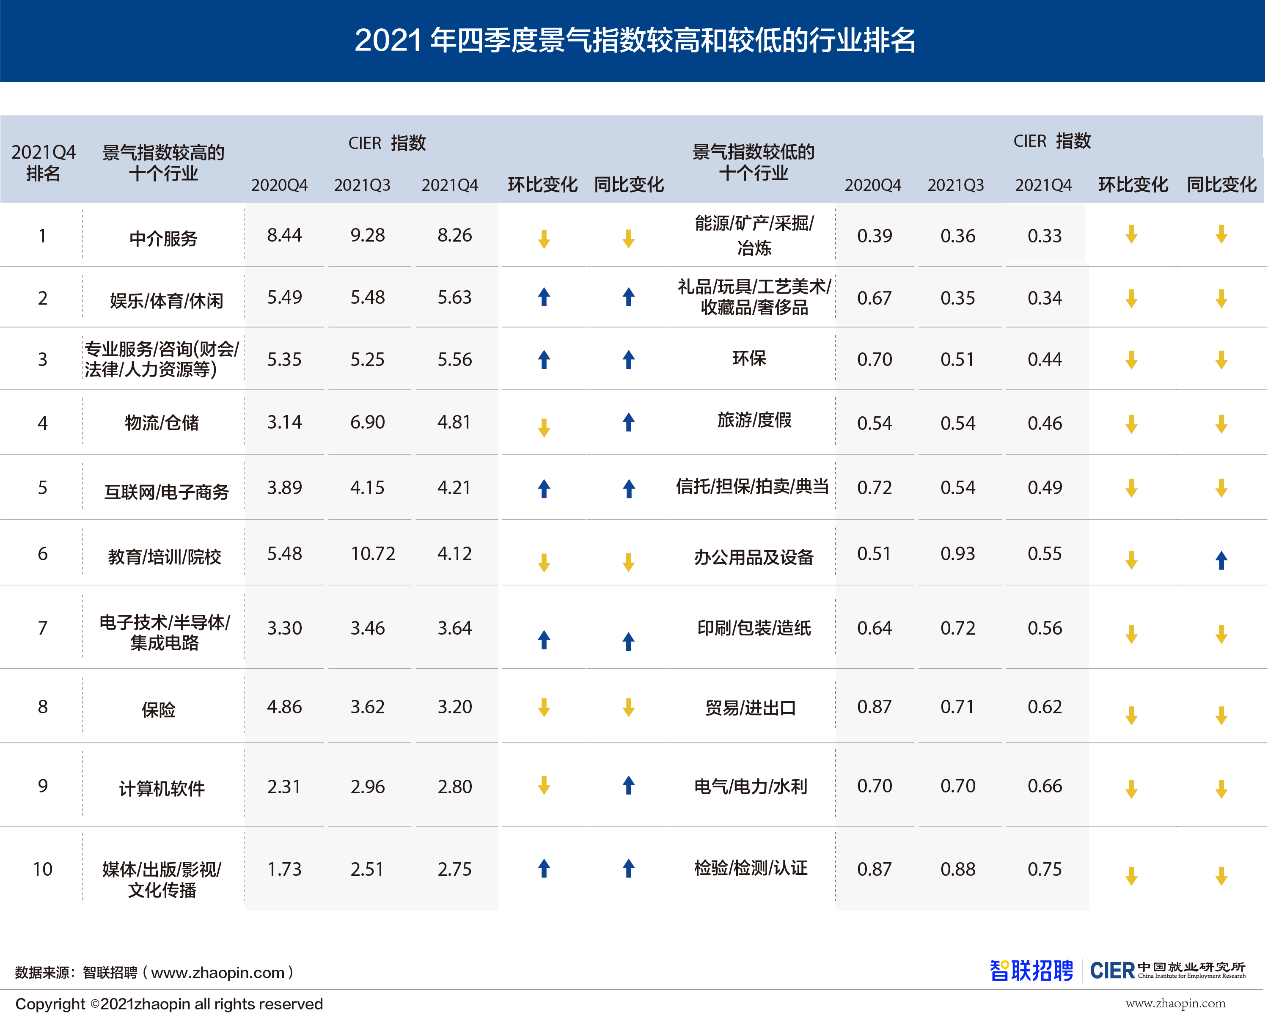Click the 2021Q4 排名 header cell

43,163
